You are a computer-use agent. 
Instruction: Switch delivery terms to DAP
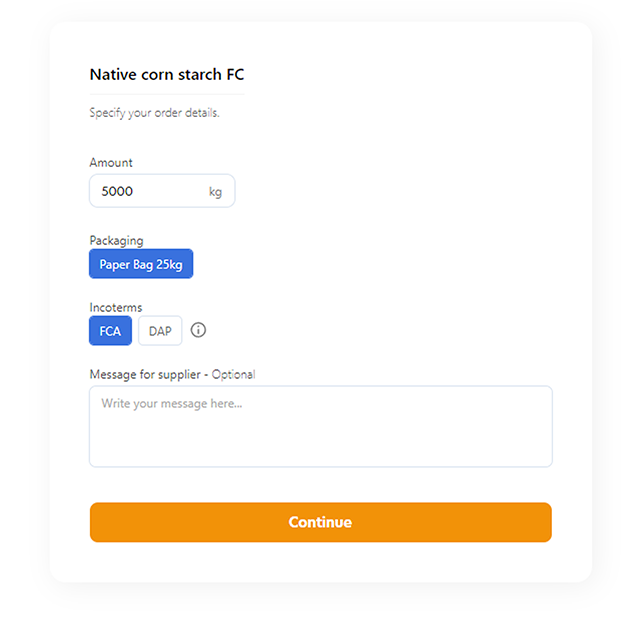(160, 330)
